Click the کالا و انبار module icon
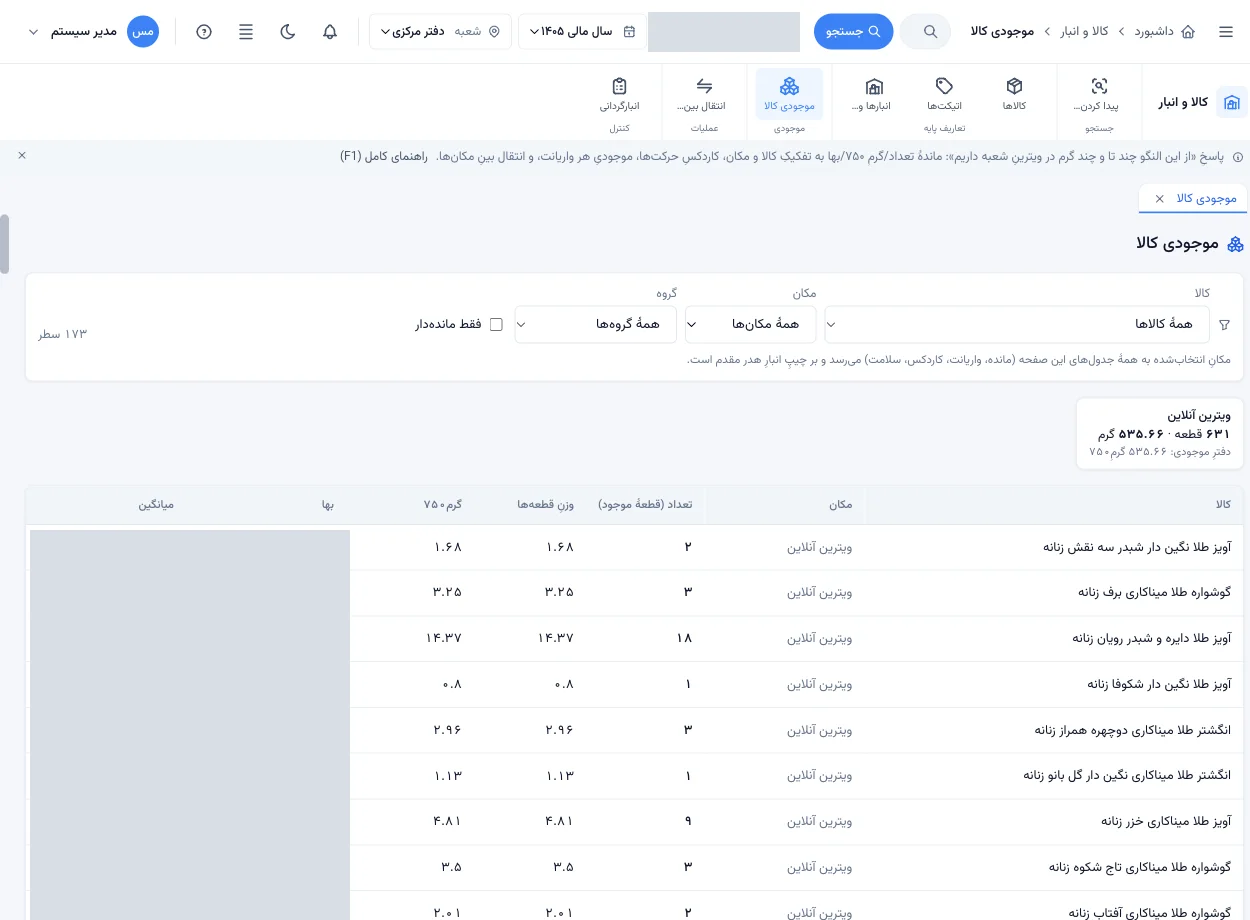Screen dimensions: 1250x920 click(1232, 102)
